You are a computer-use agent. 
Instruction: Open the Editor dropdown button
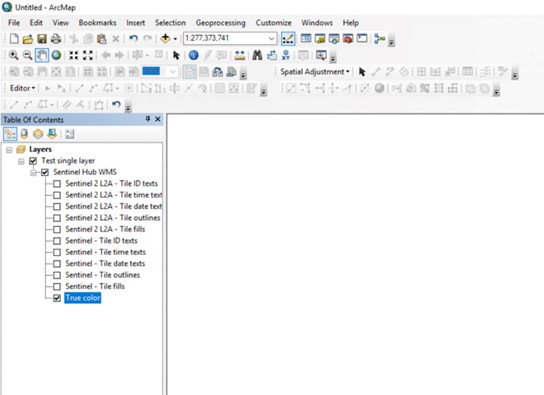(22, 88)
